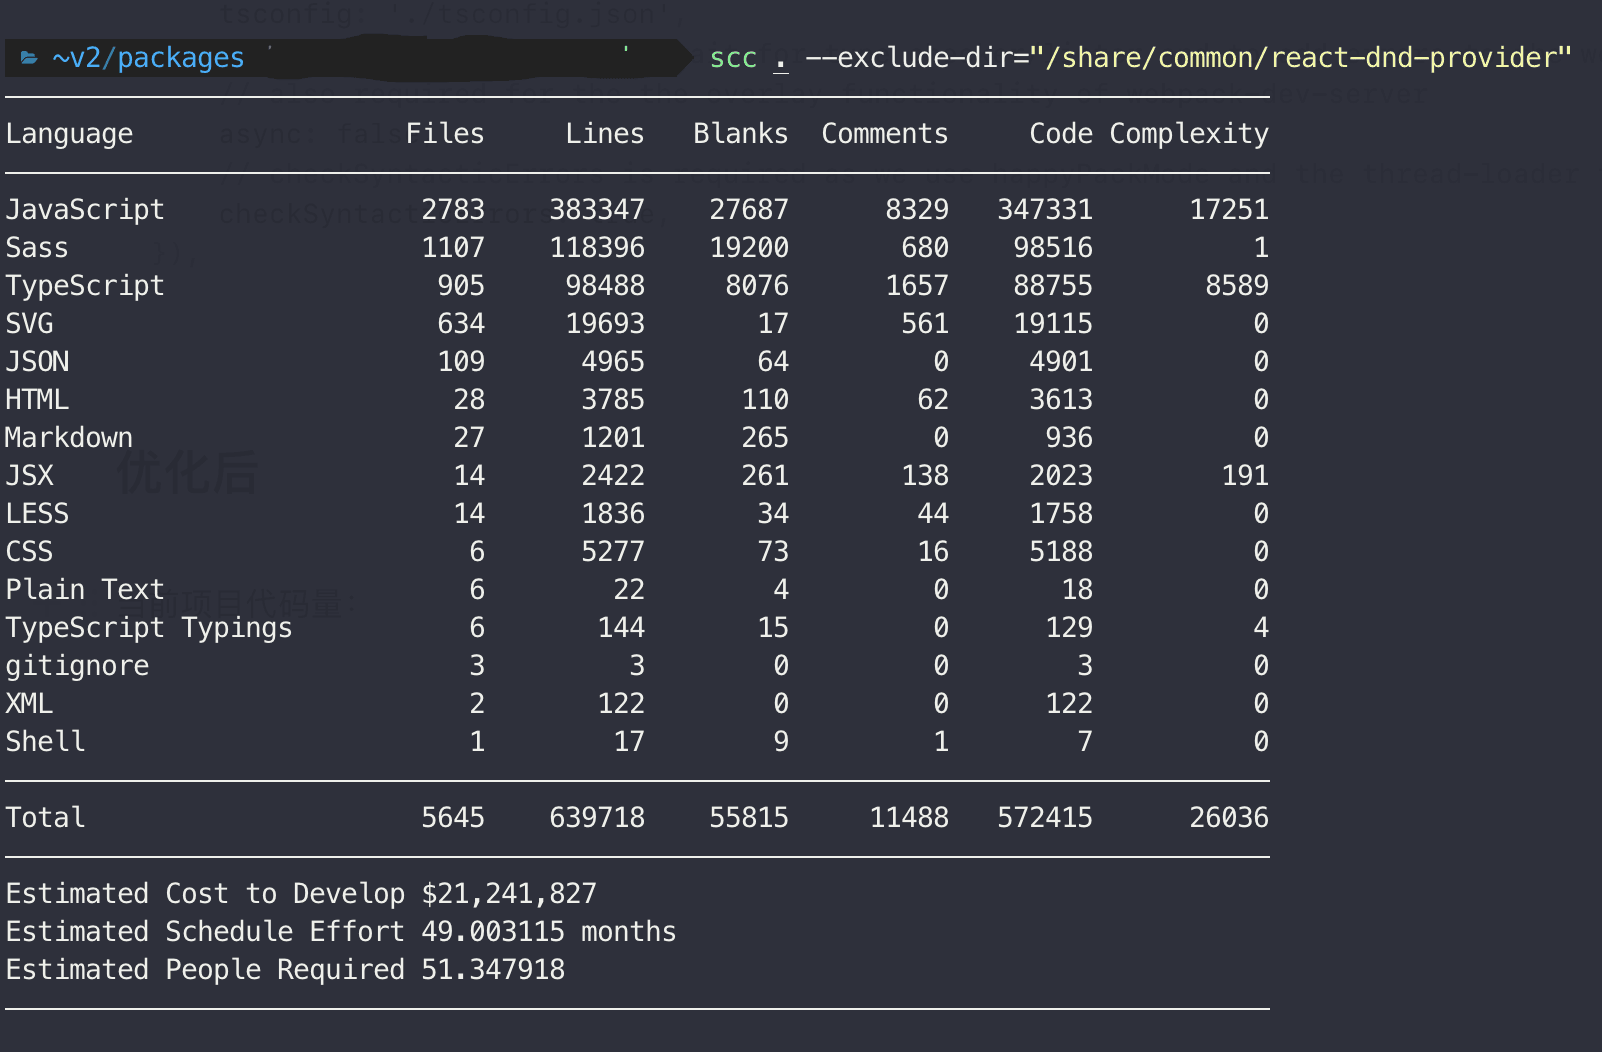Image resolution: width=1602 pixels, height=1052 pixels.
Task: Click the Files column header
Action: (445, 133)
